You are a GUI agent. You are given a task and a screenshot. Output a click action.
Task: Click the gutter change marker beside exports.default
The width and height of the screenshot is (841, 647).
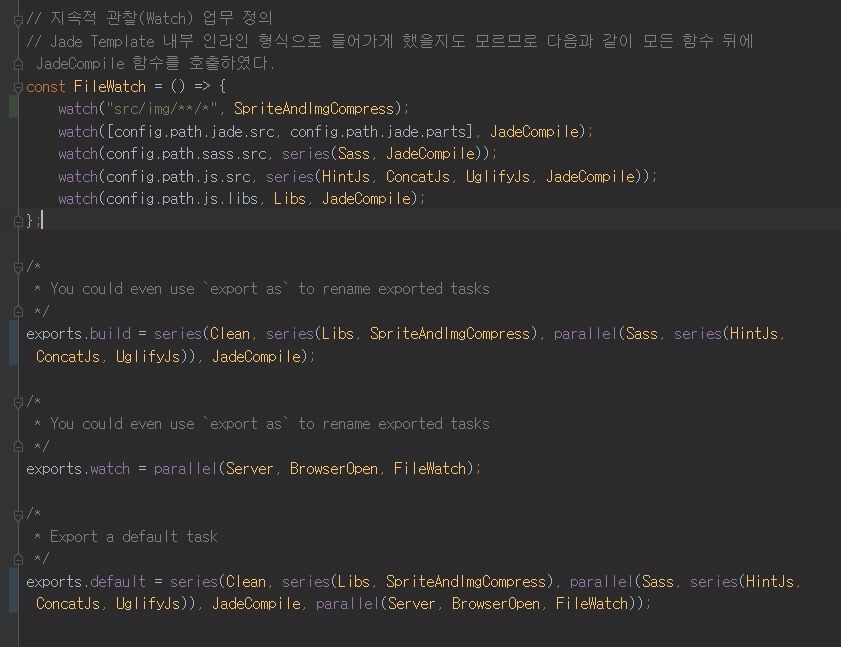pos(12,592)
